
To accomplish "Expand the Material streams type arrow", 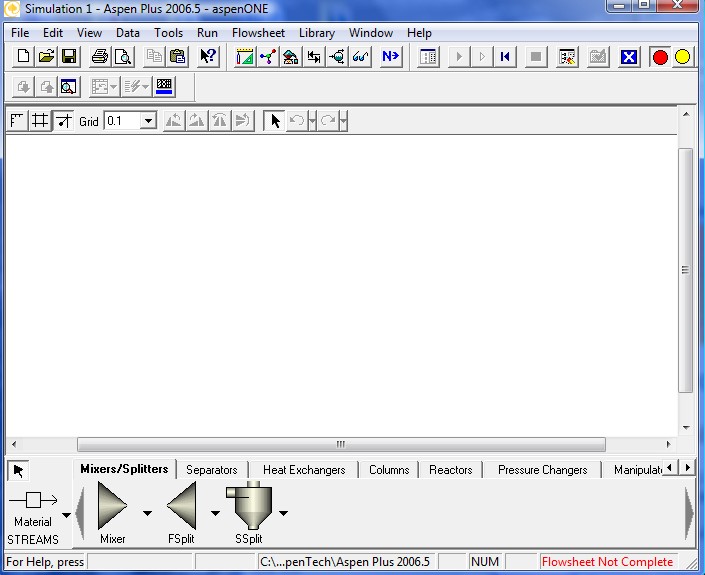I will pos(67,516).
